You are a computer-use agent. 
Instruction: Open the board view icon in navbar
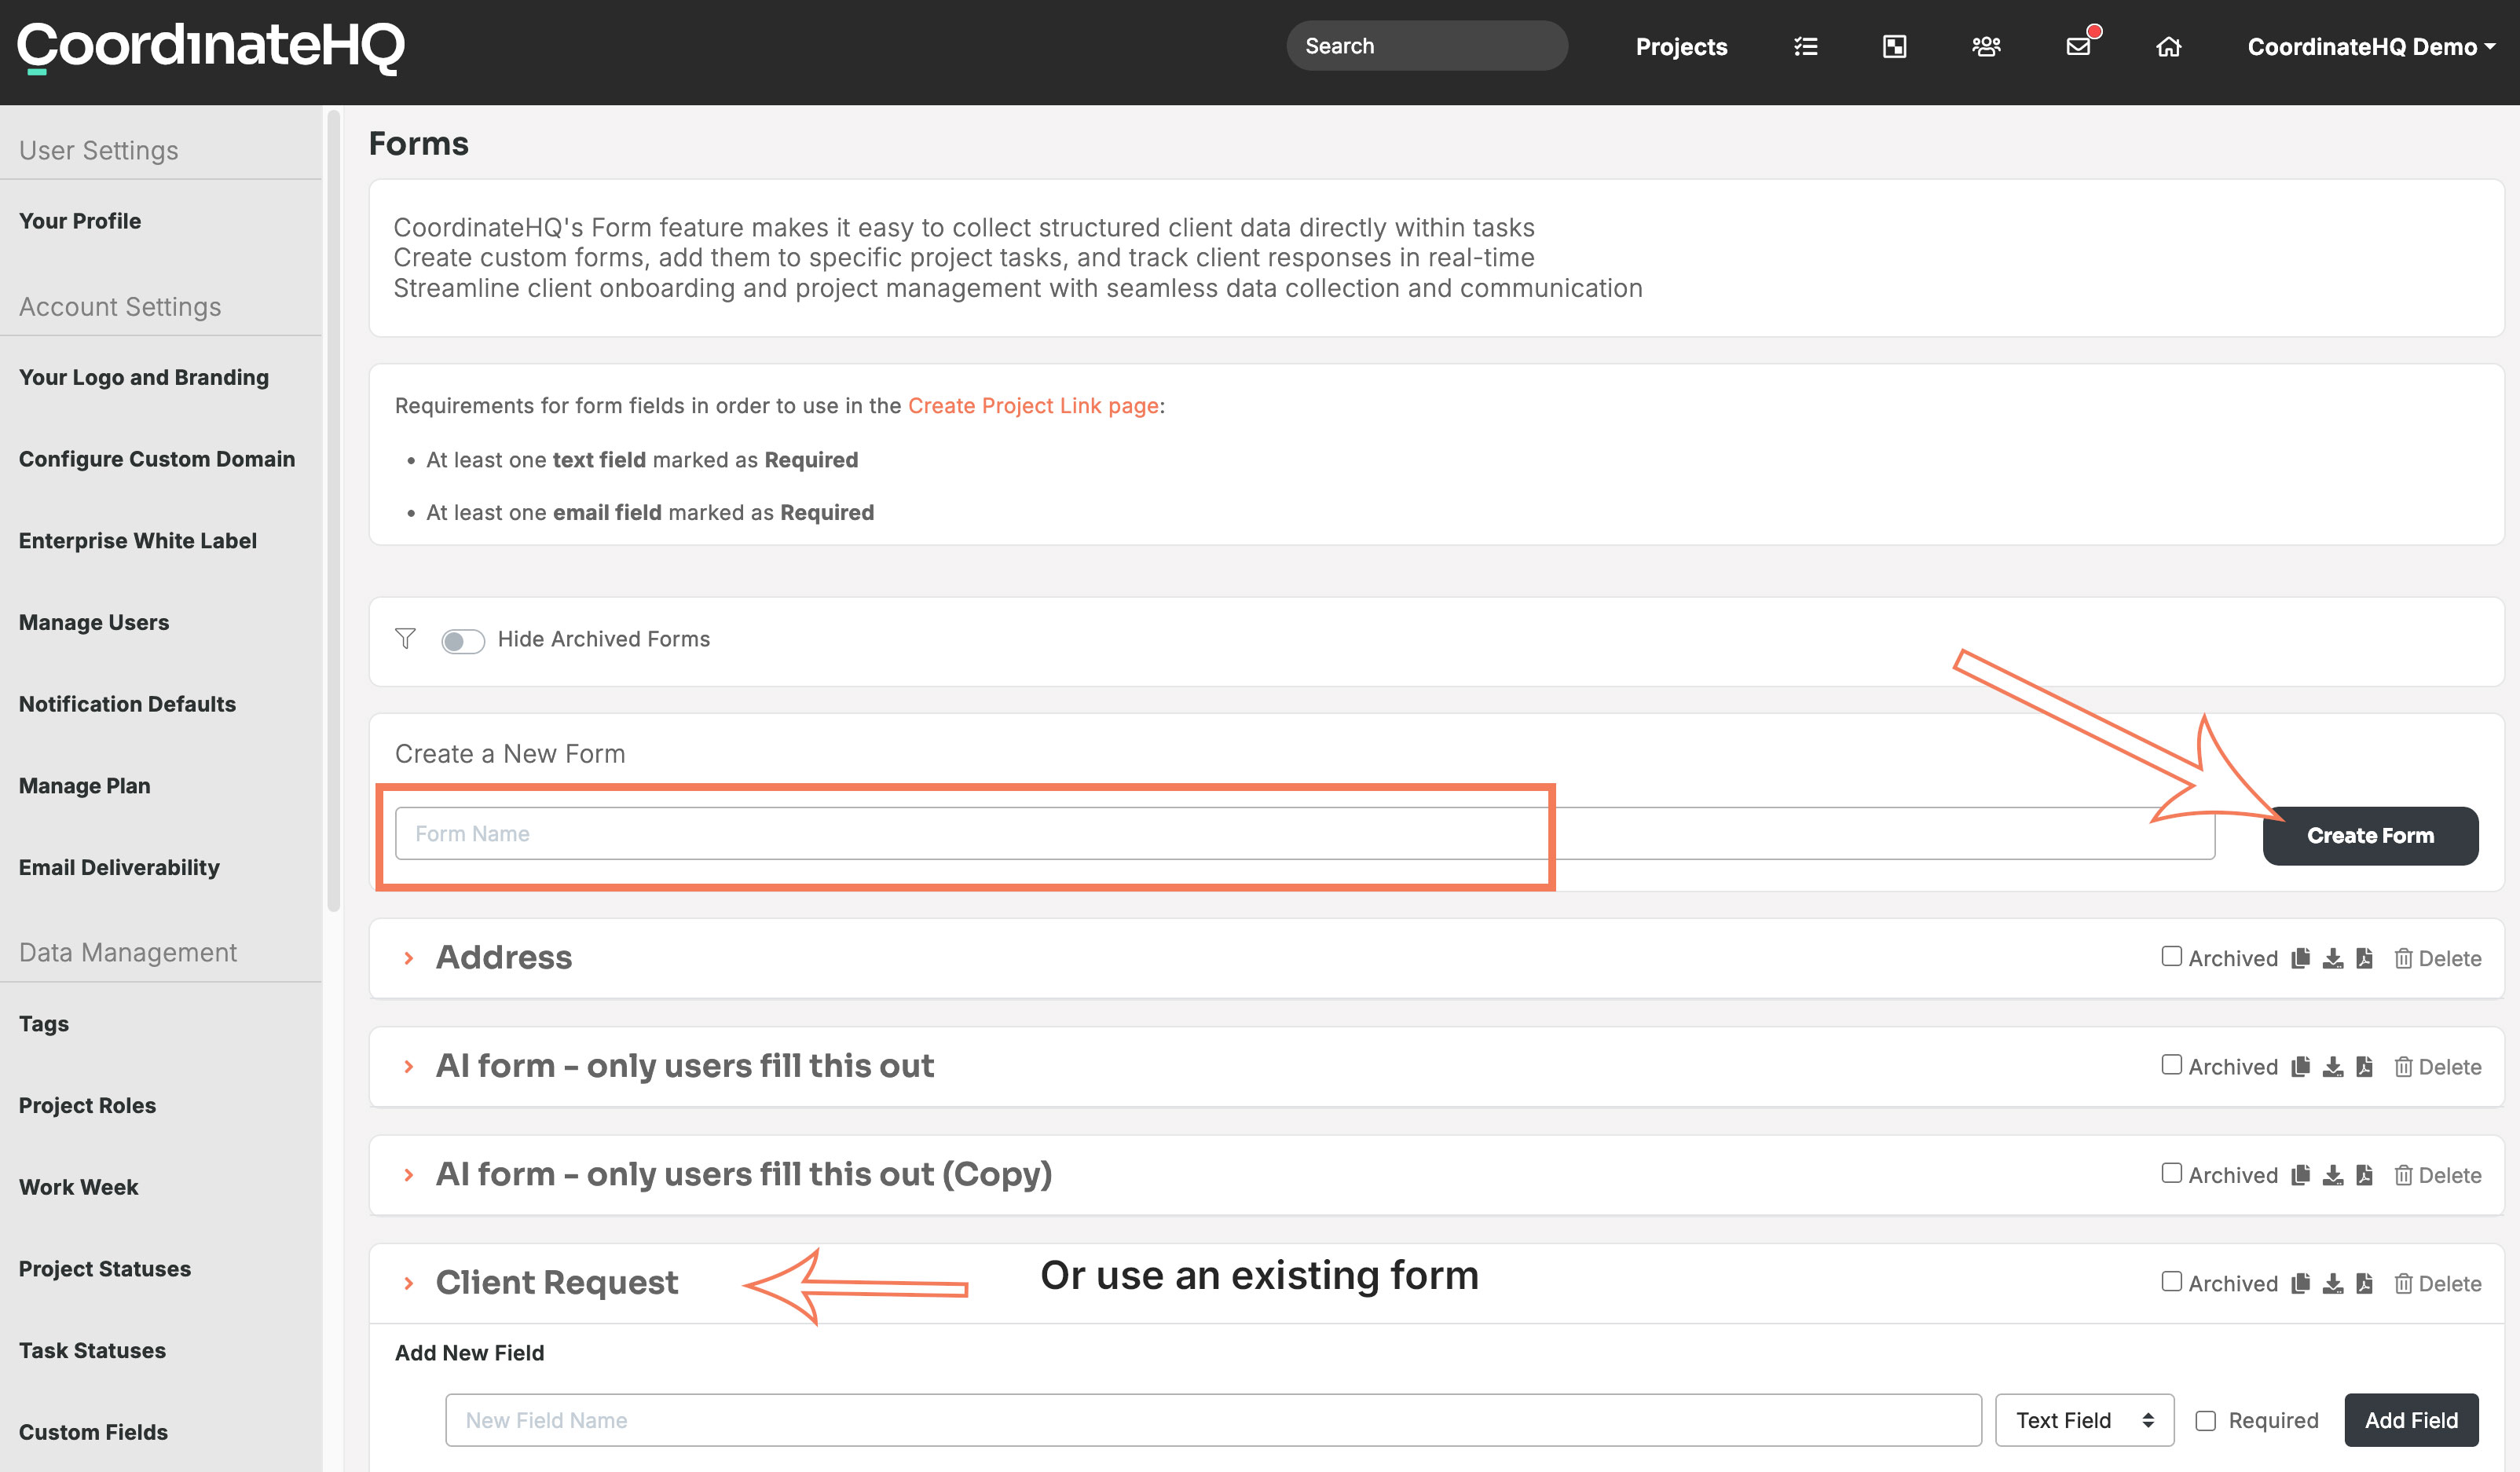tap(1895, 47)
